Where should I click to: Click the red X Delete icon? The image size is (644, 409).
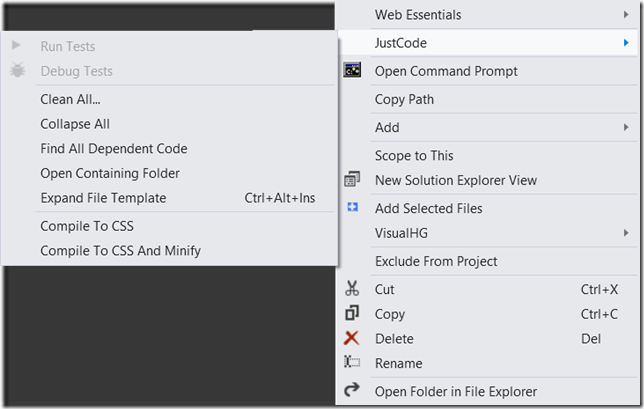point(352,339)
